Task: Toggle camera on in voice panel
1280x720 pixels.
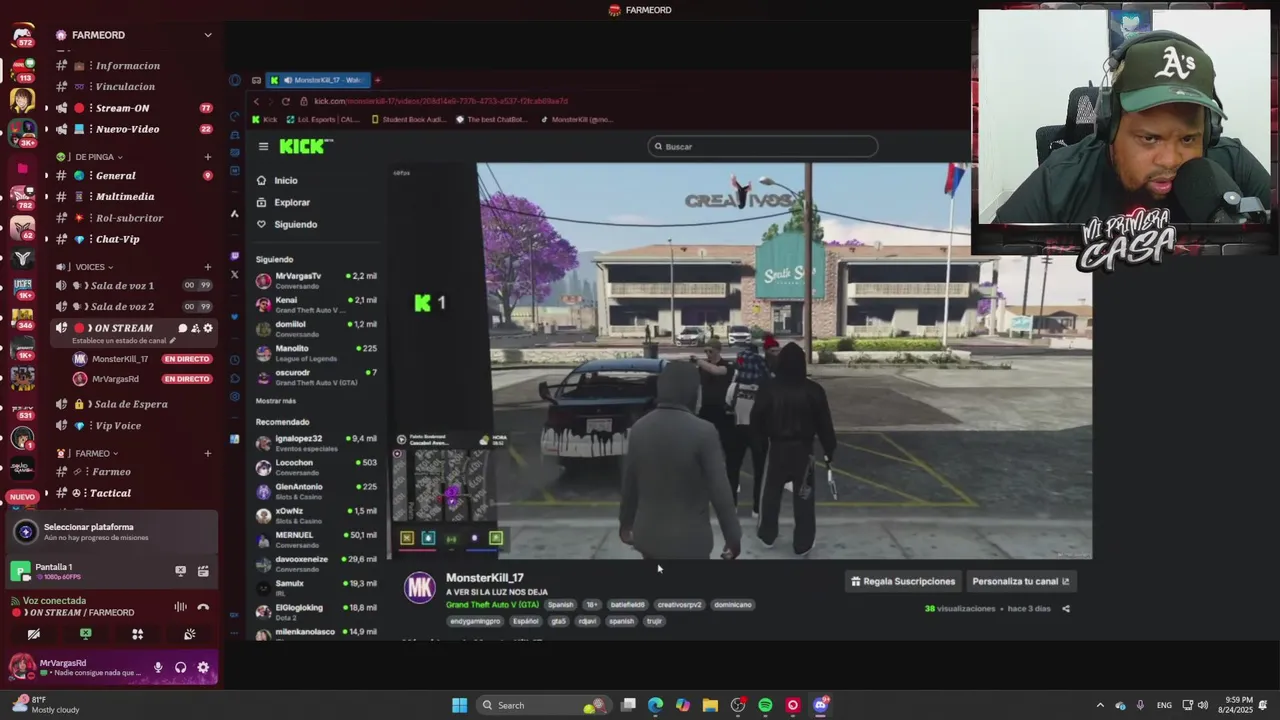Action: [34, 634]
